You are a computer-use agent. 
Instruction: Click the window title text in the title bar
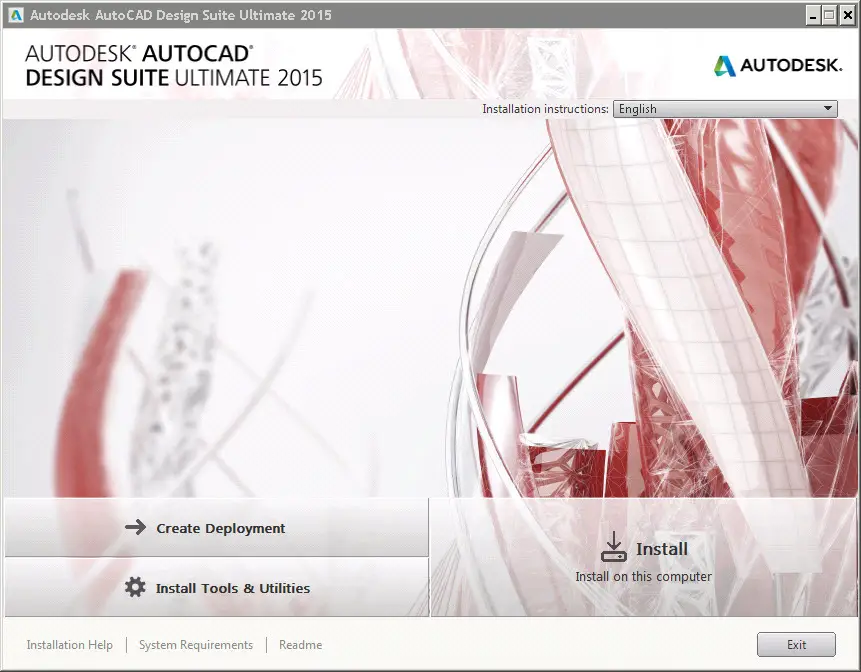[181, 15]
